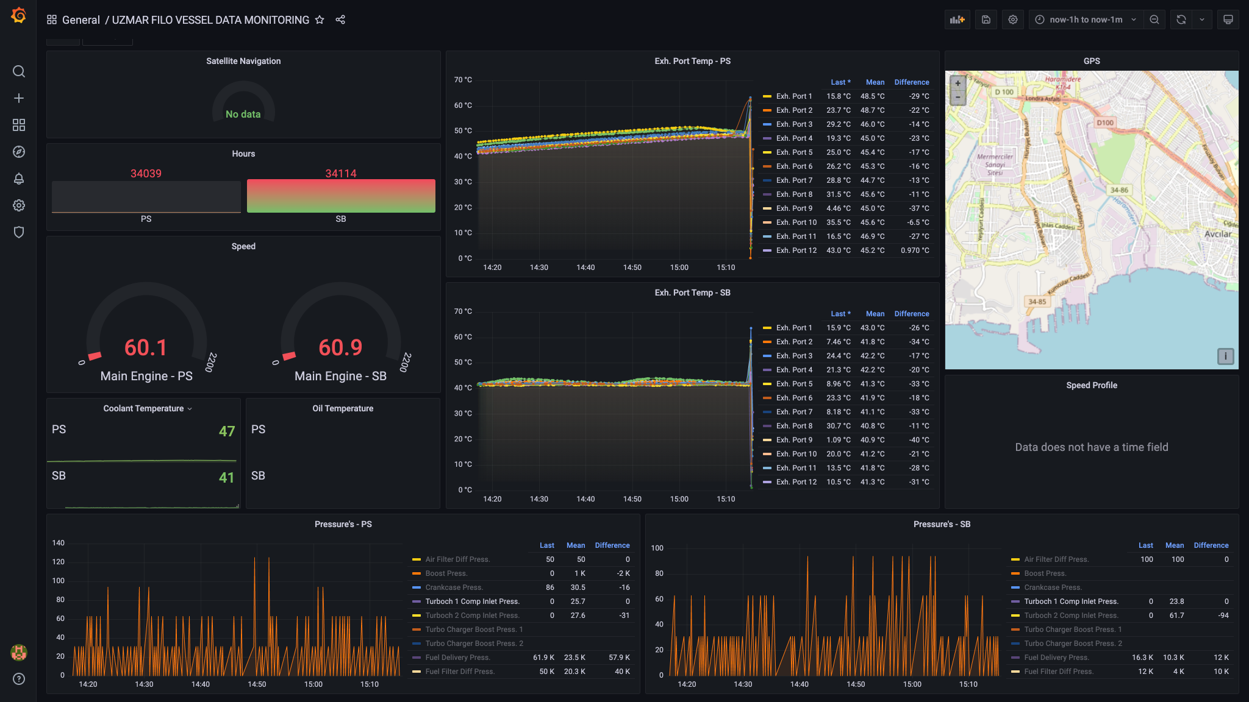Sort PS exhaust legend by Mean column
1249x702 pixels.
click(x=874, y=82)
